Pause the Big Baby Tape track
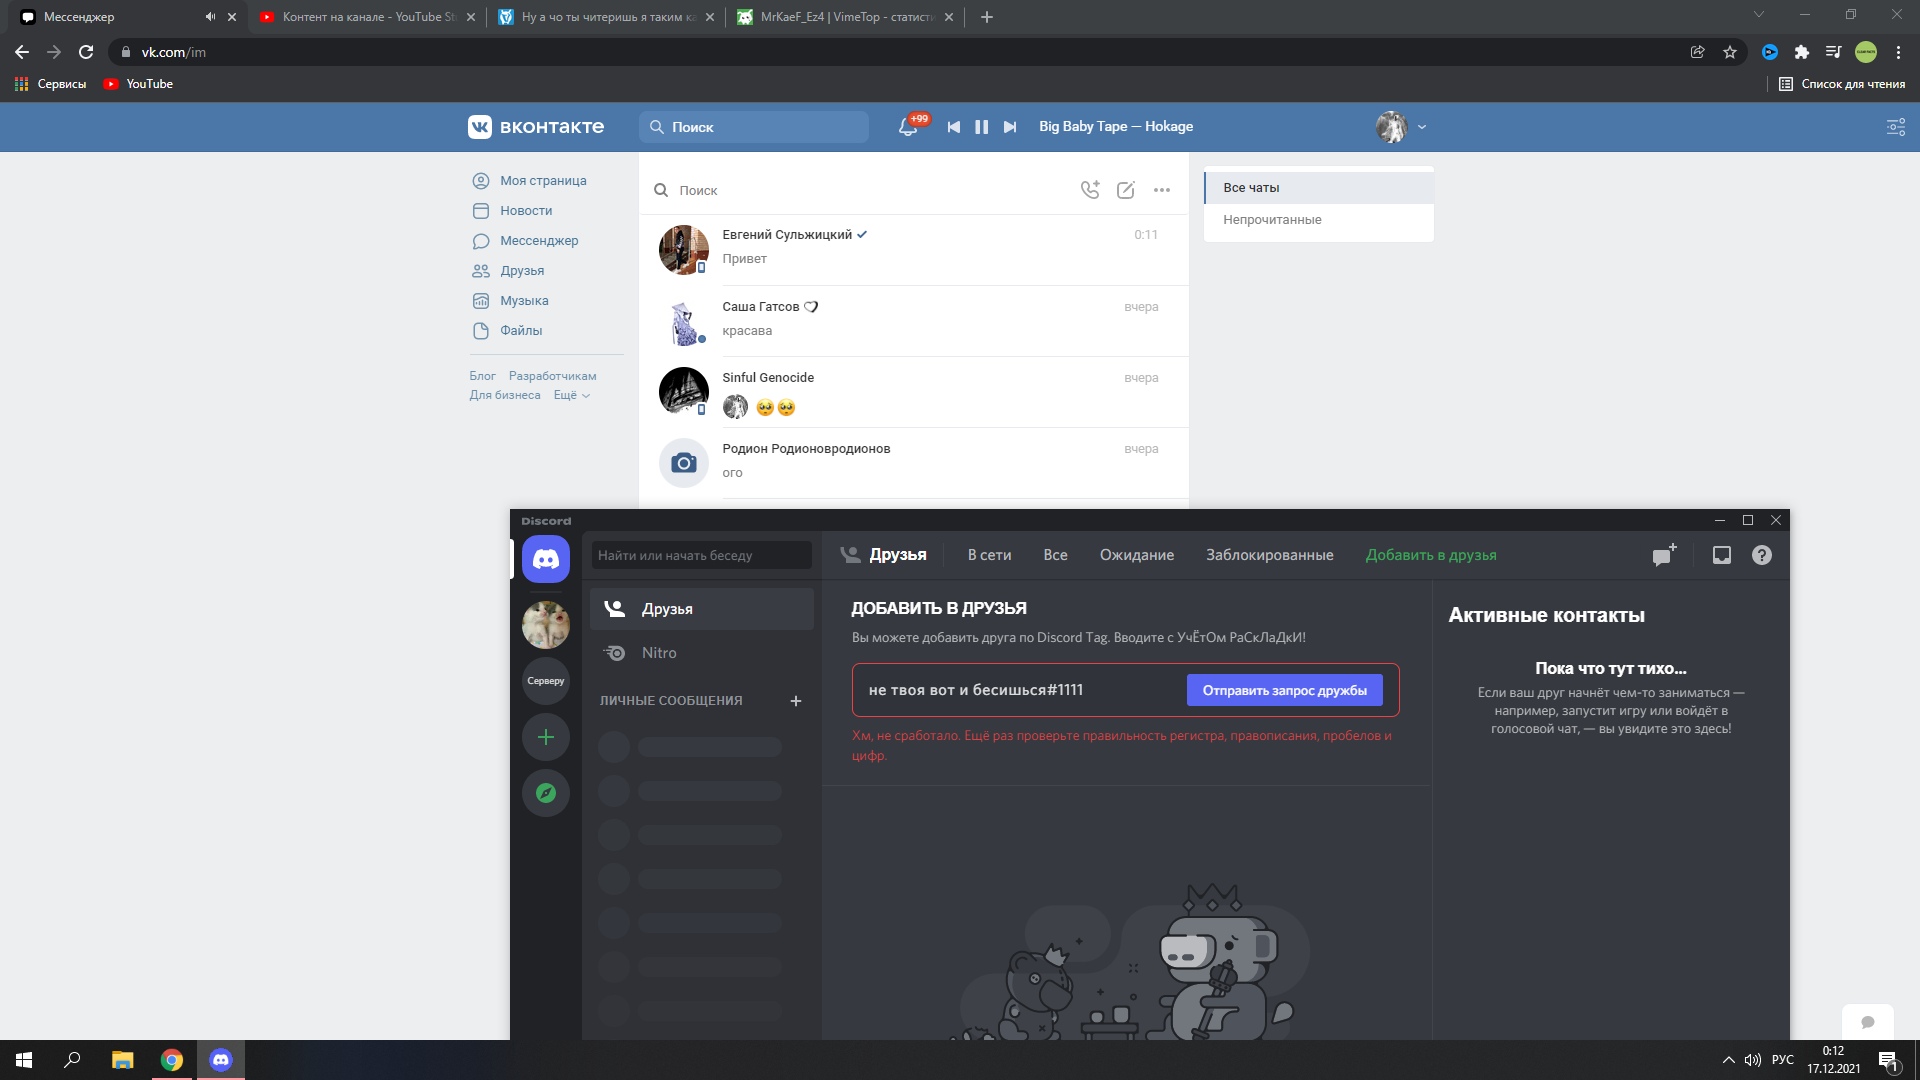This screenshot has height=1080, width=1920. tap(981, 127)
